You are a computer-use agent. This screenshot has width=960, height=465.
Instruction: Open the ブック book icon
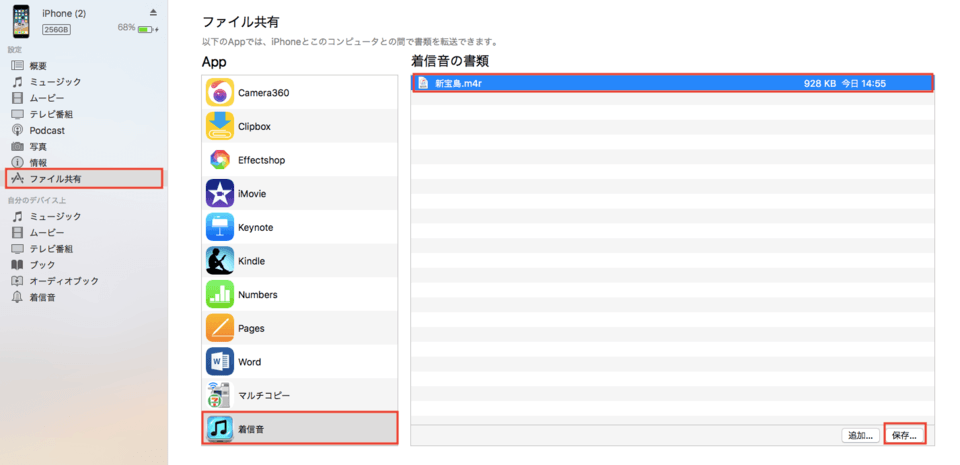(18, 265)
